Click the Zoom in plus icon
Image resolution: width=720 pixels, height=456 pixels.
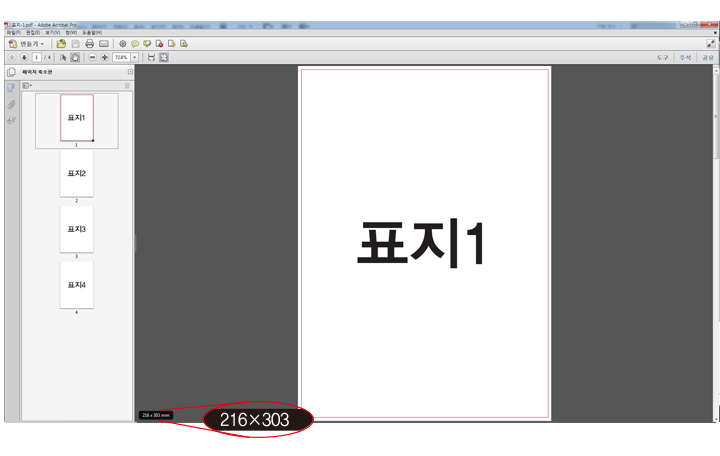104,58
